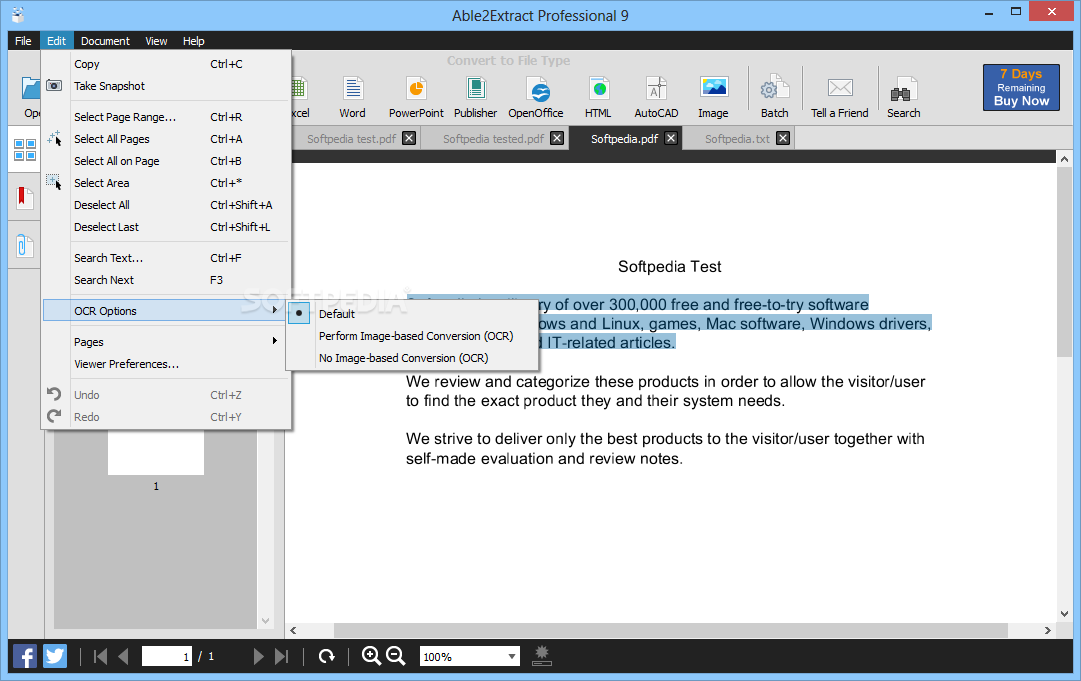Open the File menu

point(23,41)
